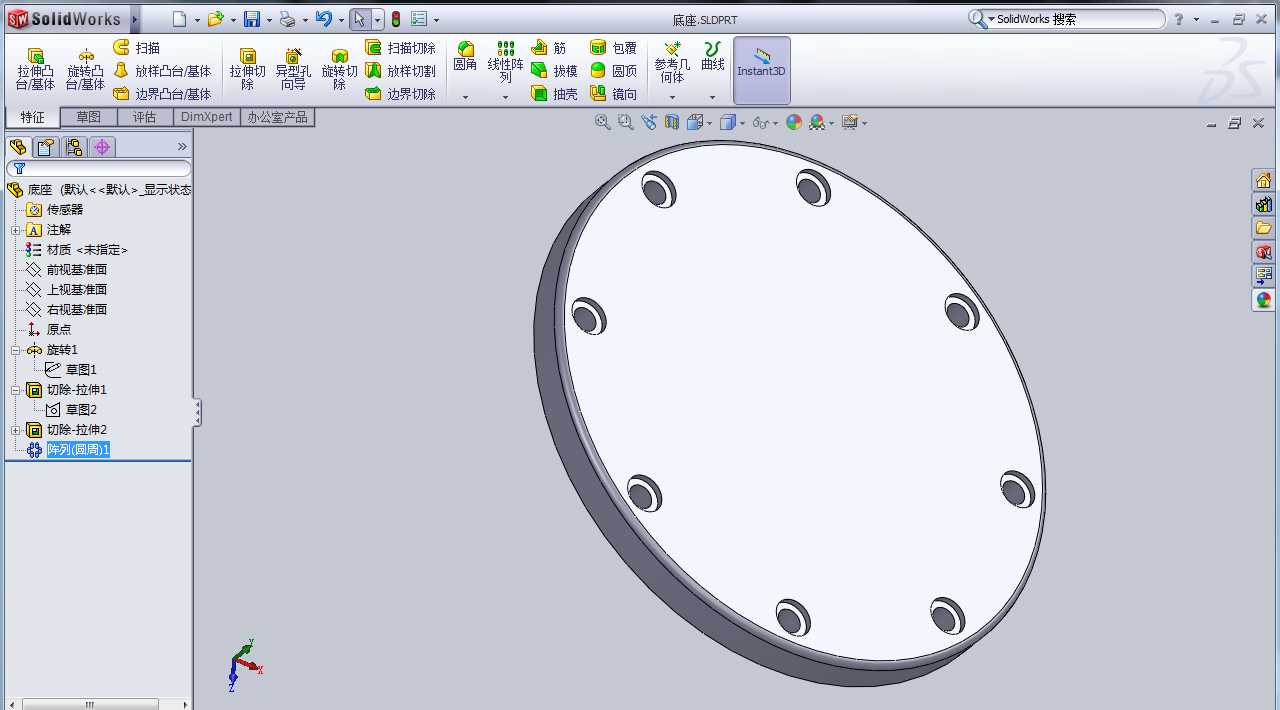Select the Revolved Boss/Base (旋转凸台/基体) tool
Image resolution: width=1280 pixels, height=710 pixels.
pyautogui.click(x=85, y=69)
